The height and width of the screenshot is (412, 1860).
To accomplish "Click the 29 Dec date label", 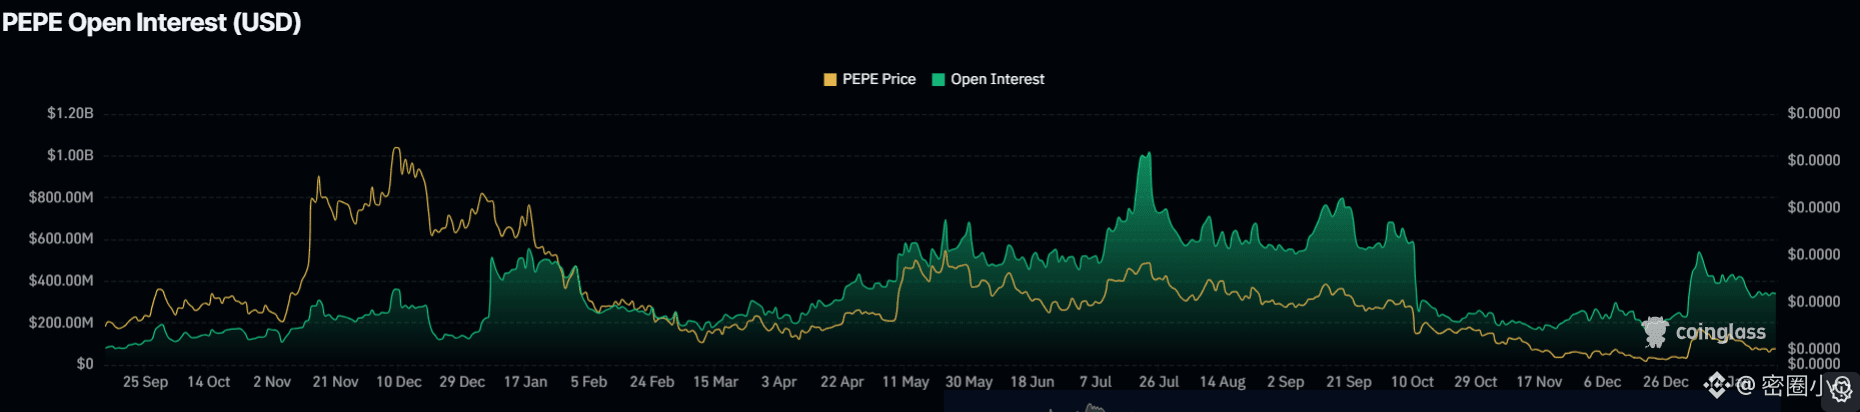I will click(462, 382).
